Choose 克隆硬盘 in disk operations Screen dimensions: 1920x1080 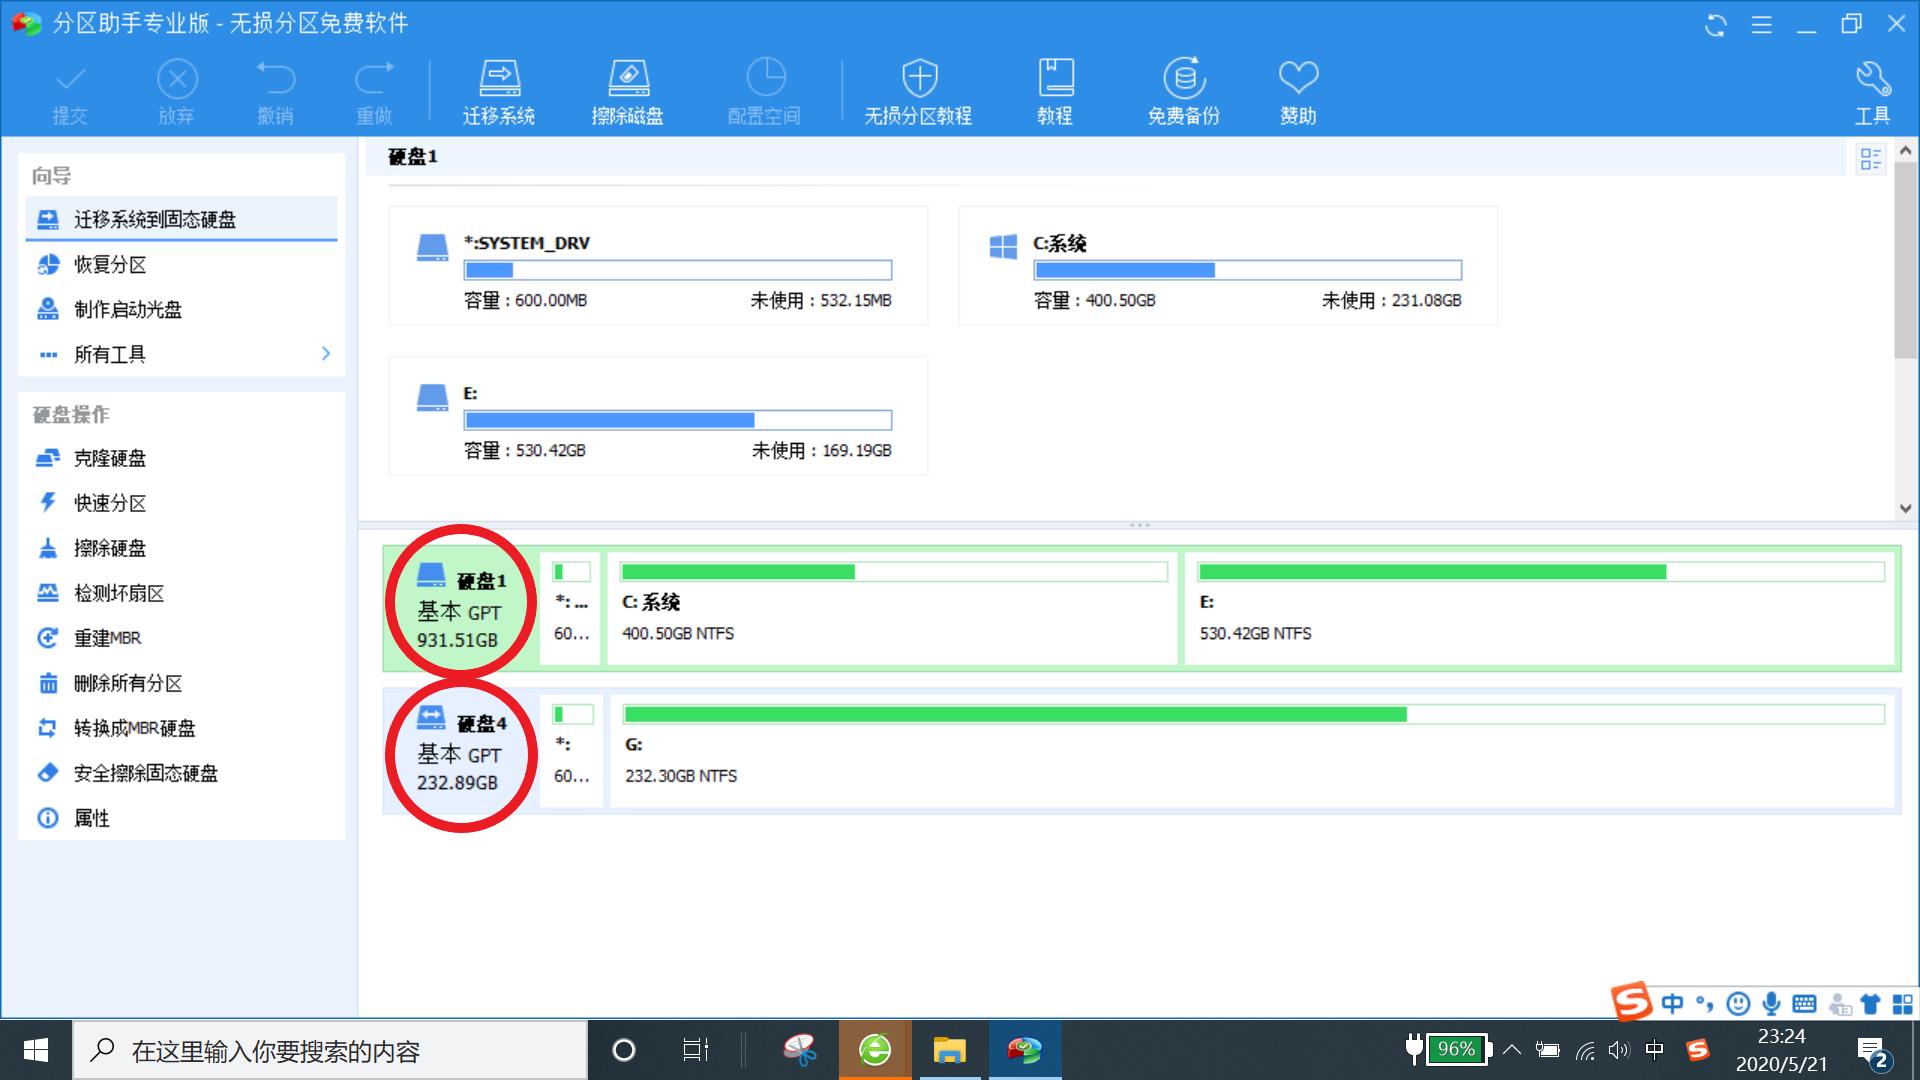click(x=110, y=458)
